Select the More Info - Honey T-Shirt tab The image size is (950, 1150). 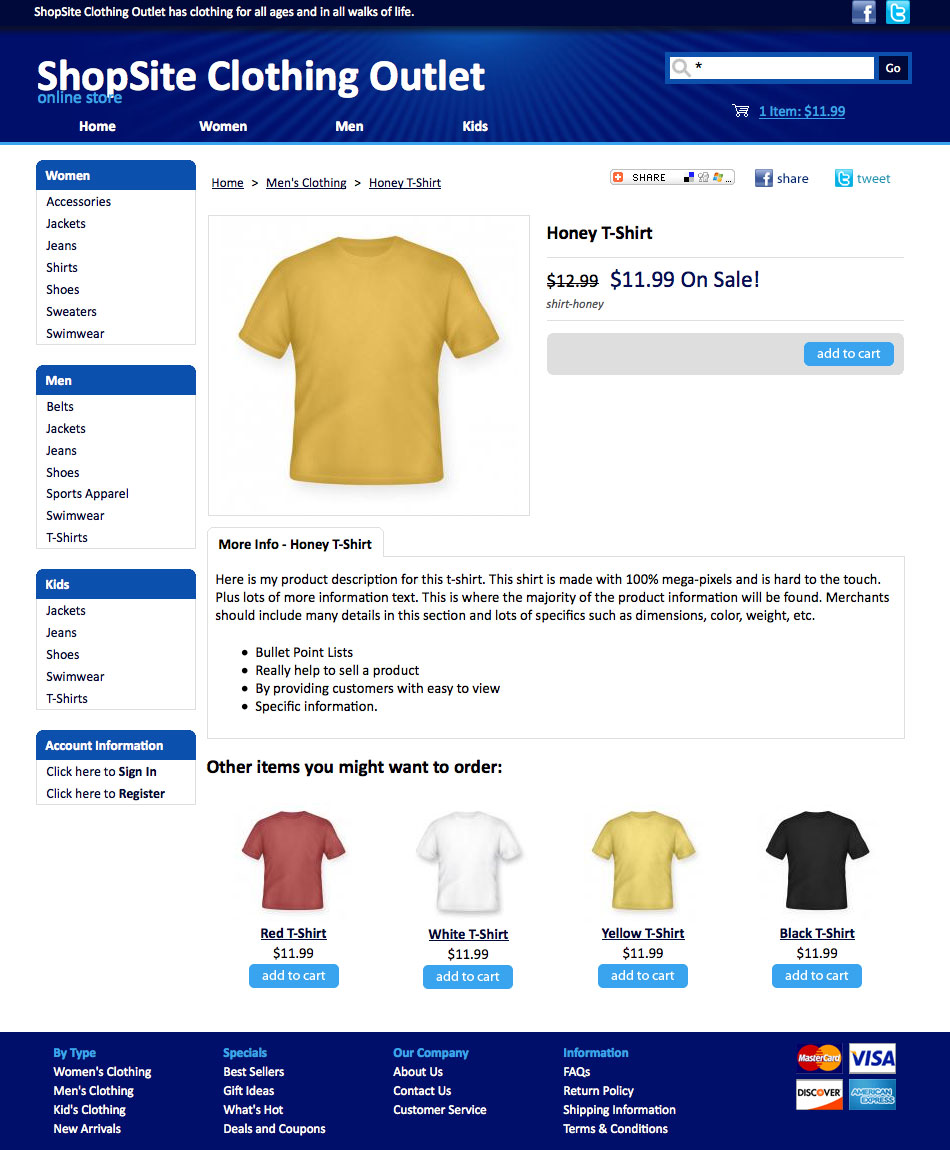click(x=295, y=544)
